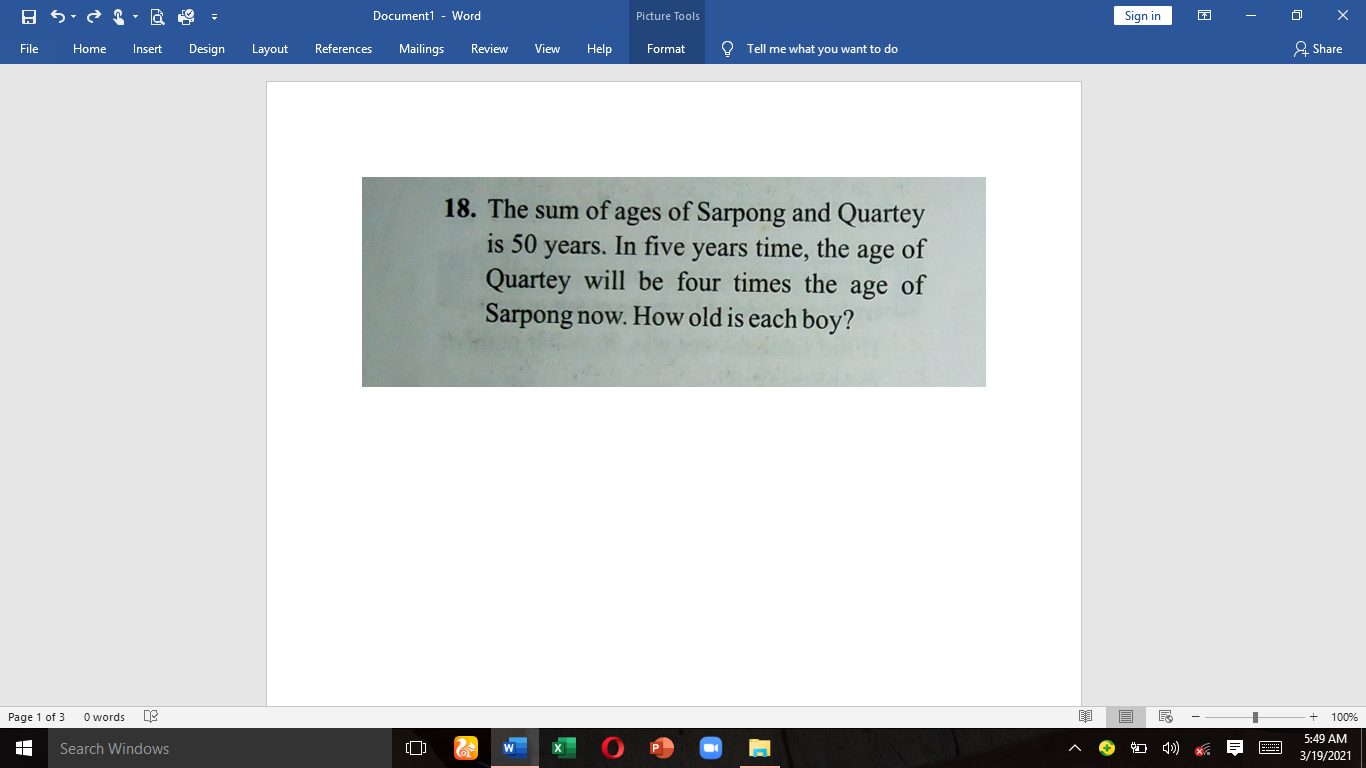Select Web Layout view in the status bar
Image resolution: width=1366 pixels, height=768 pixels.
click(1164, 716)
